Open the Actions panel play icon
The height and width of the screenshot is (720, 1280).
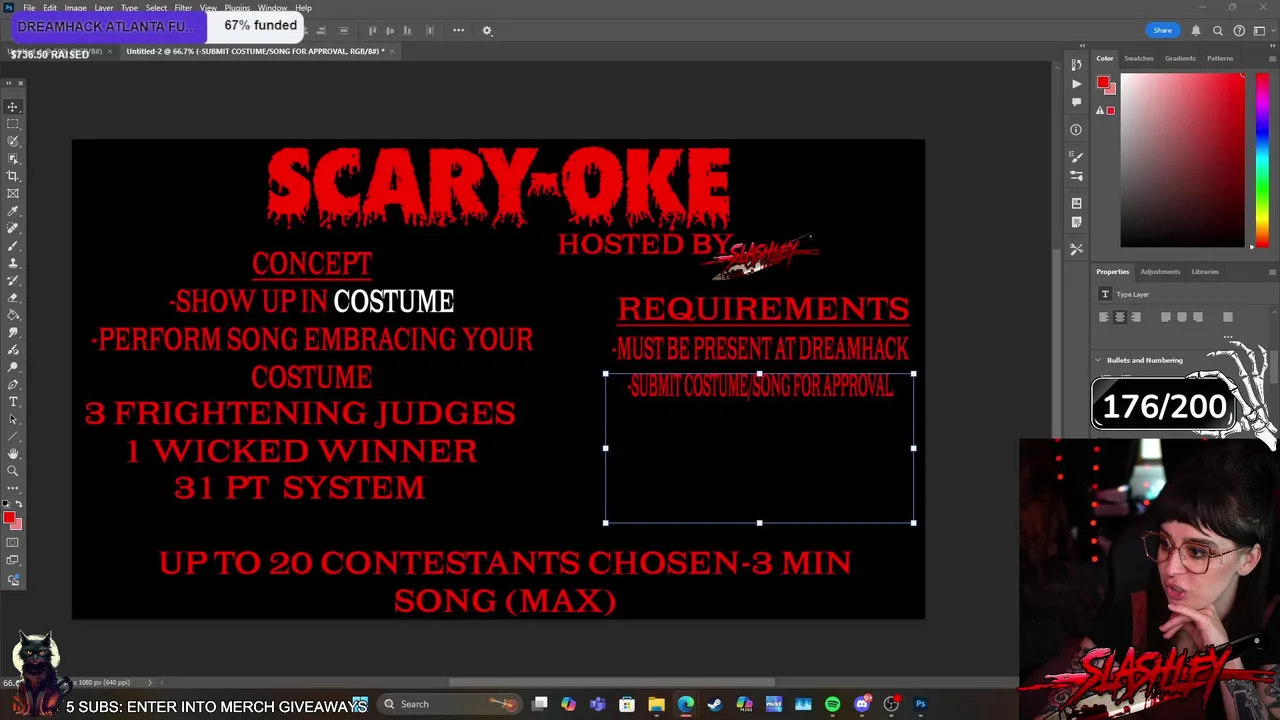click(1076, 84)
